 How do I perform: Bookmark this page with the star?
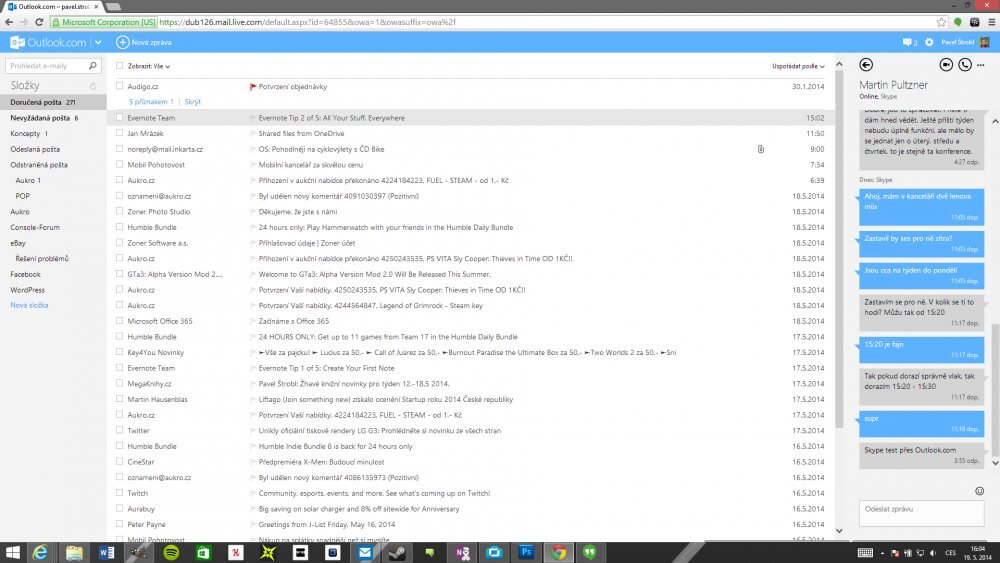(941, 22)
